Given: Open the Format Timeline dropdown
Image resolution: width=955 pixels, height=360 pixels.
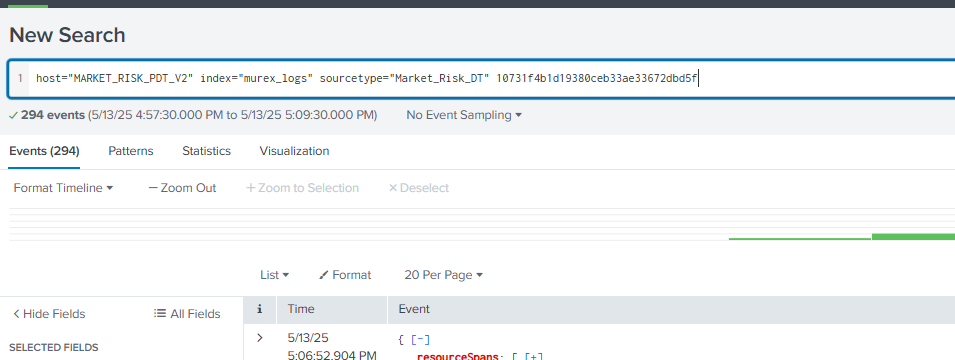Looking at the screenshot, I should pyautogui.click(x=63, y=188).
